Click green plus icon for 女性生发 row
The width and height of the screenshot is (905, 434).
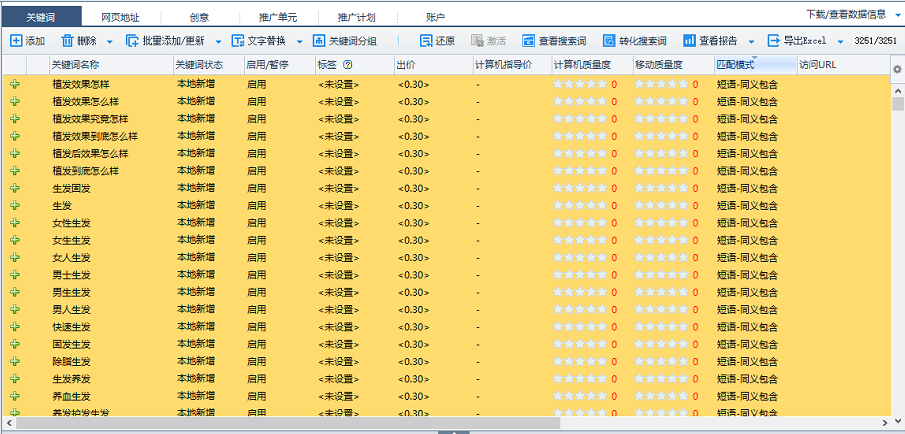pyautogui.click(x=15, y=223)
